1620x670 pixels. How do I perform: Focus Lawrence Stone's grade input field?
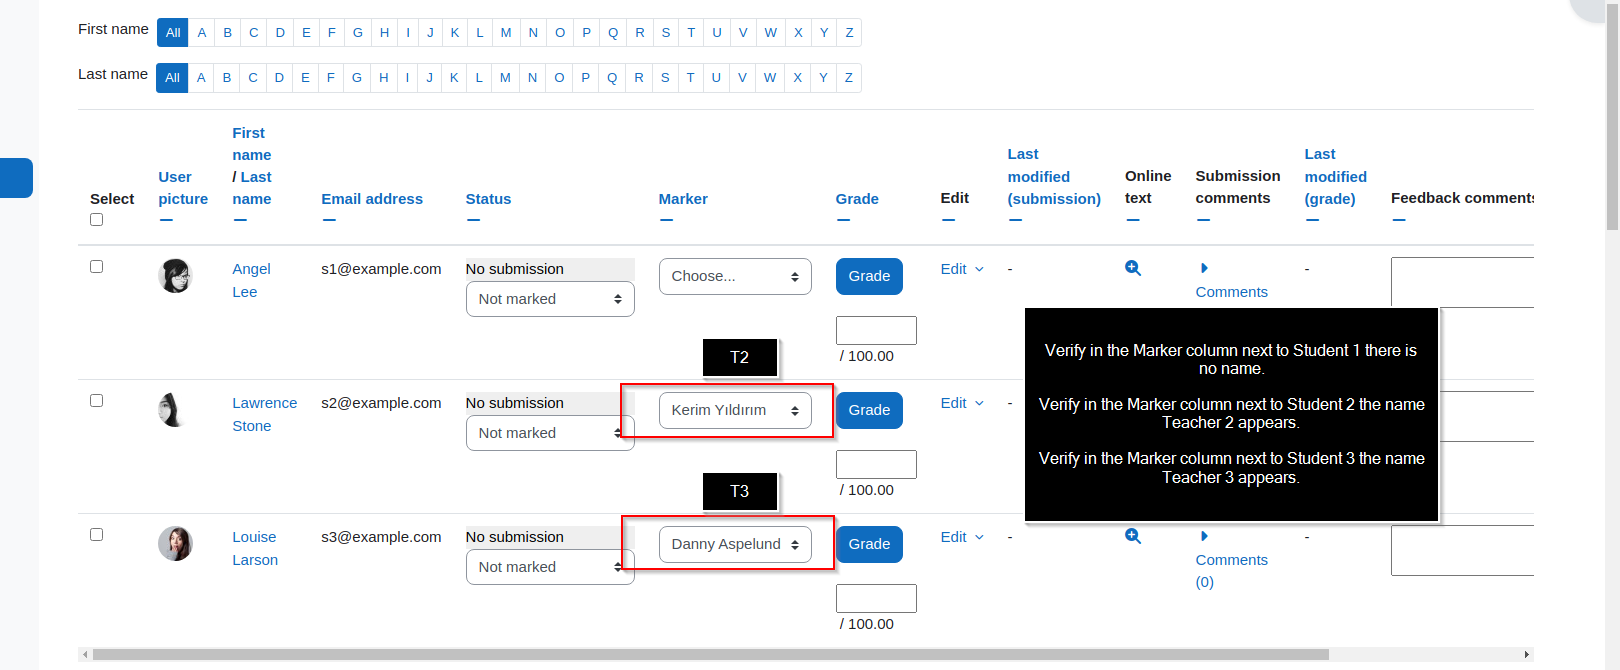[x=876, y=464]
